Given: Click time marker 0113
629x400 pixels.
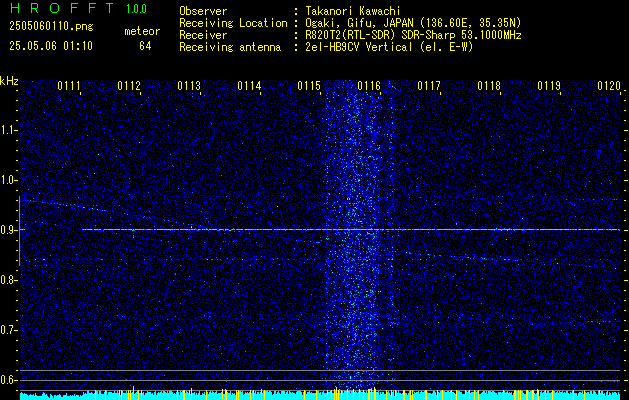Looking at the screenshot, I should 189,86.
